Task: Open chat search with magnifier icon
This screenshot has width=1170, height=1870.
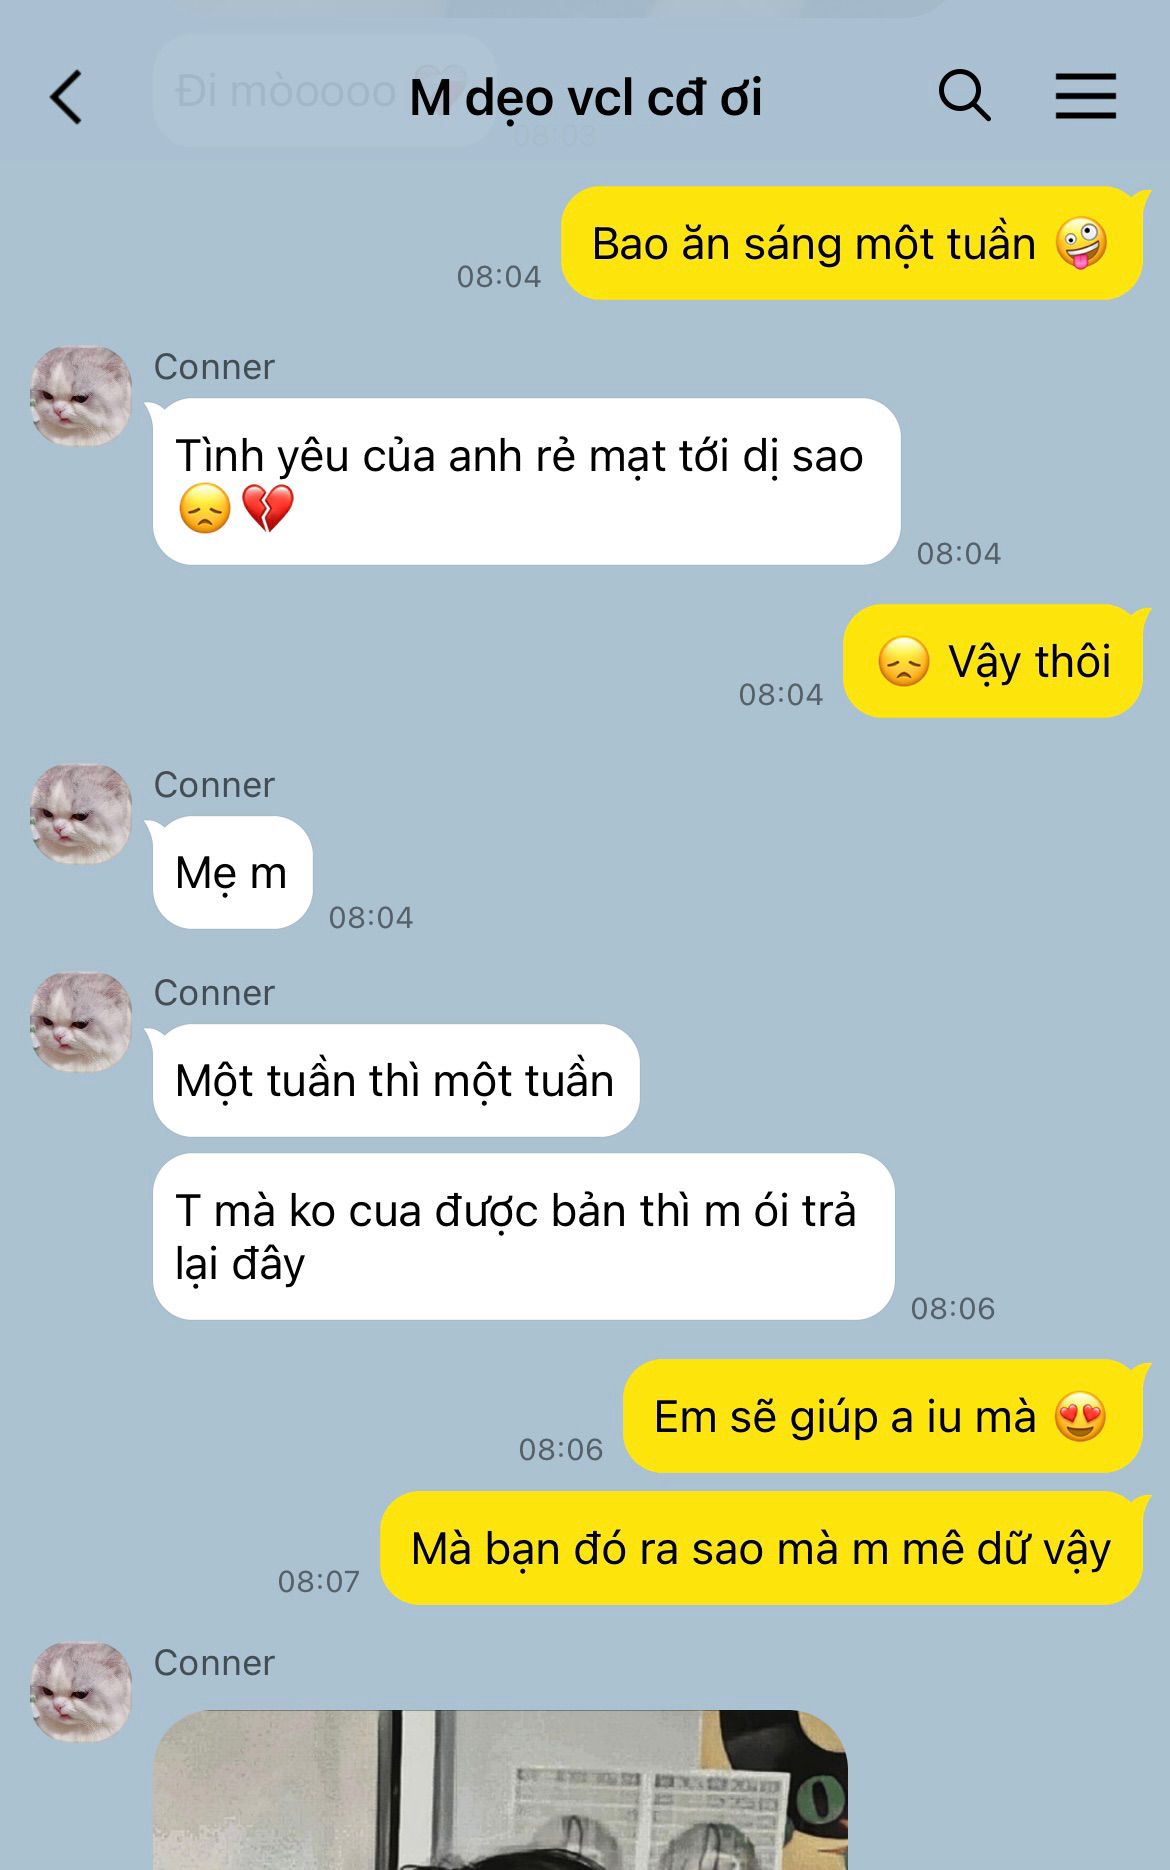Action: coord(964,96)
